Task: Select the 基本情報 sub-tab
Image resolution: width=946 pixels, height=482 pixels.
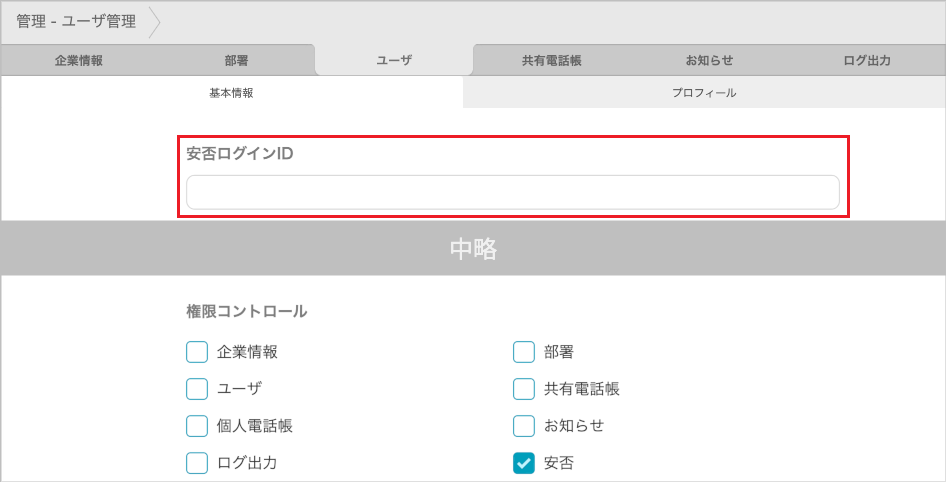Action: (x=231, y=93)
